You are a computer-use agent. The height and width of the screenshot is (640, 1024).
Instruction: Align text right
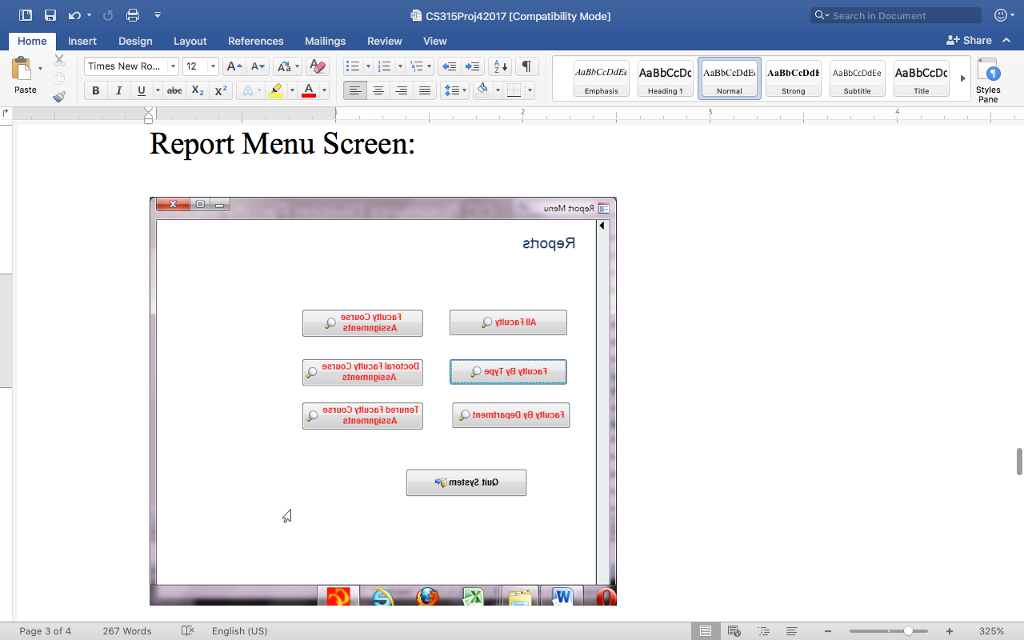pyautogui.click(x=401, y=91)
